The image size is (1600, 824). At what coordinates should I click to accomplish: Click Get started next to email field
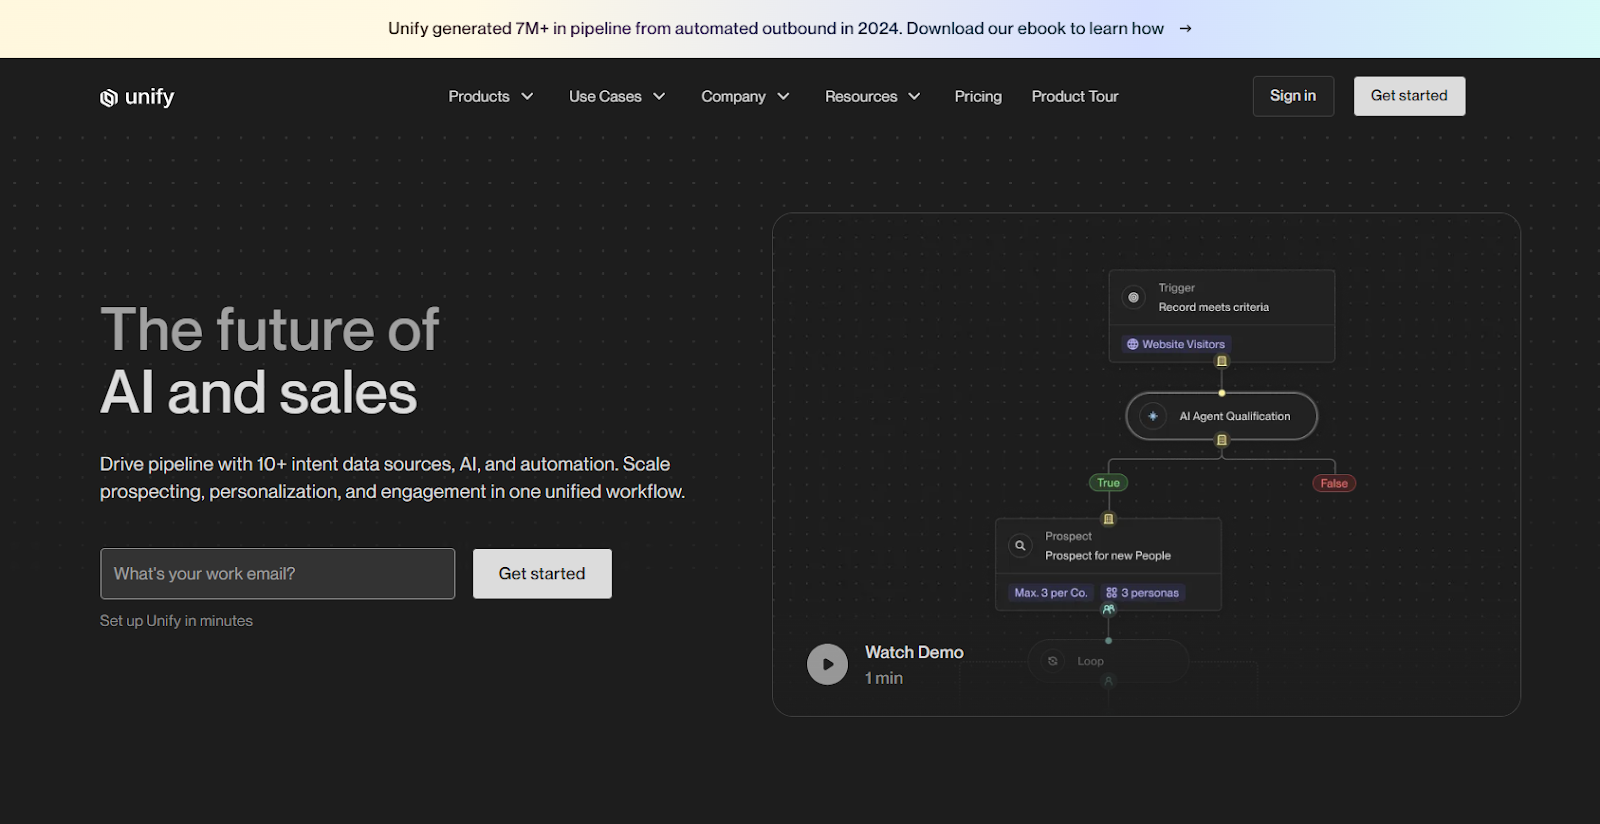[x=542, y=574]
